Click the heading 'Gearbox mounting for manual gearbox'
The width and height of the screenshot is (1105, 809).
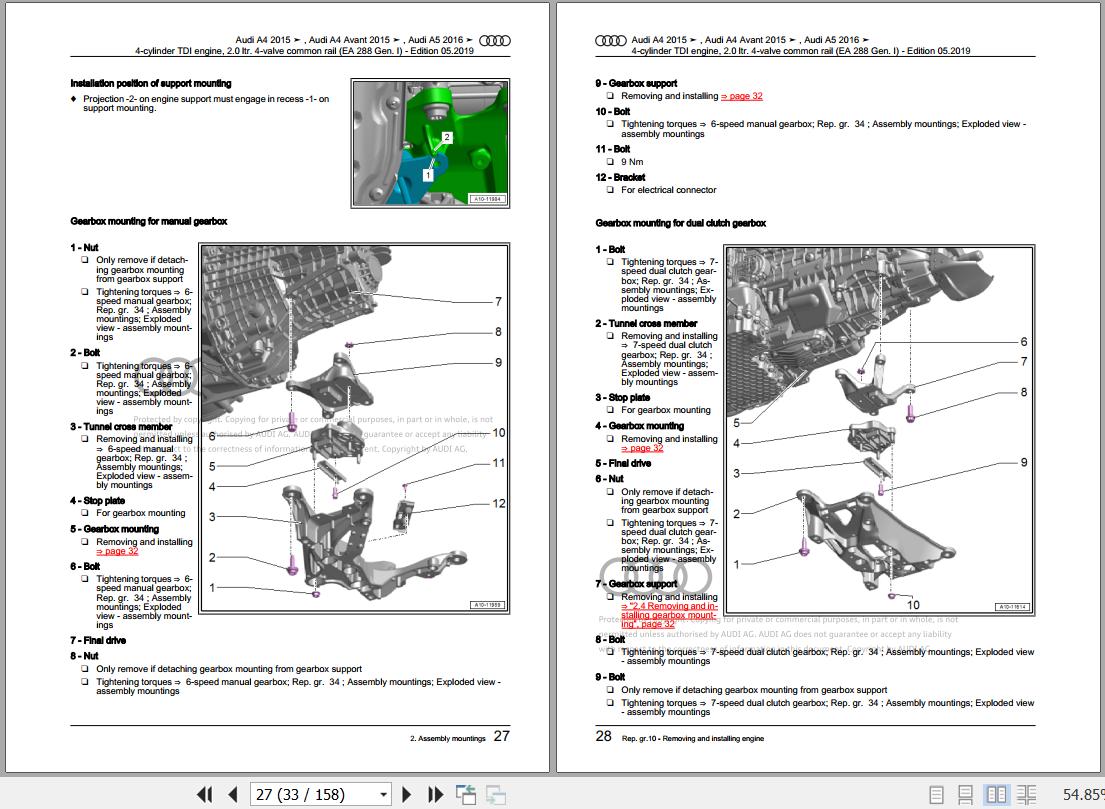pyautogui.click(x=149, y=221)
